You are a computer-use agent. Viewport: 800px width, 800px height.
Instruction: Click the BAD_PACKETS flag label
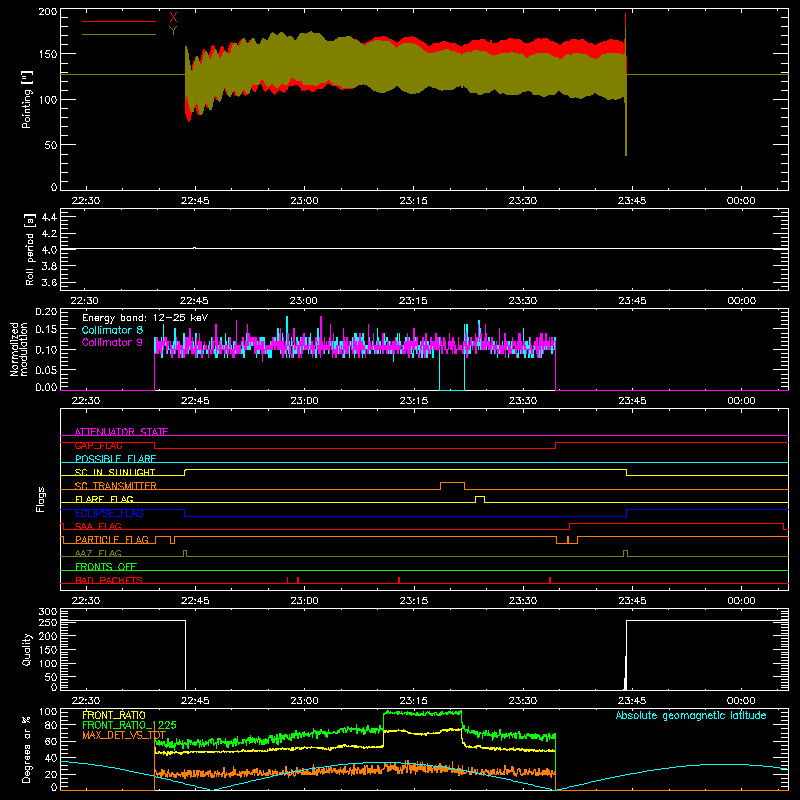pyautogui.click(x=109, y=580)
